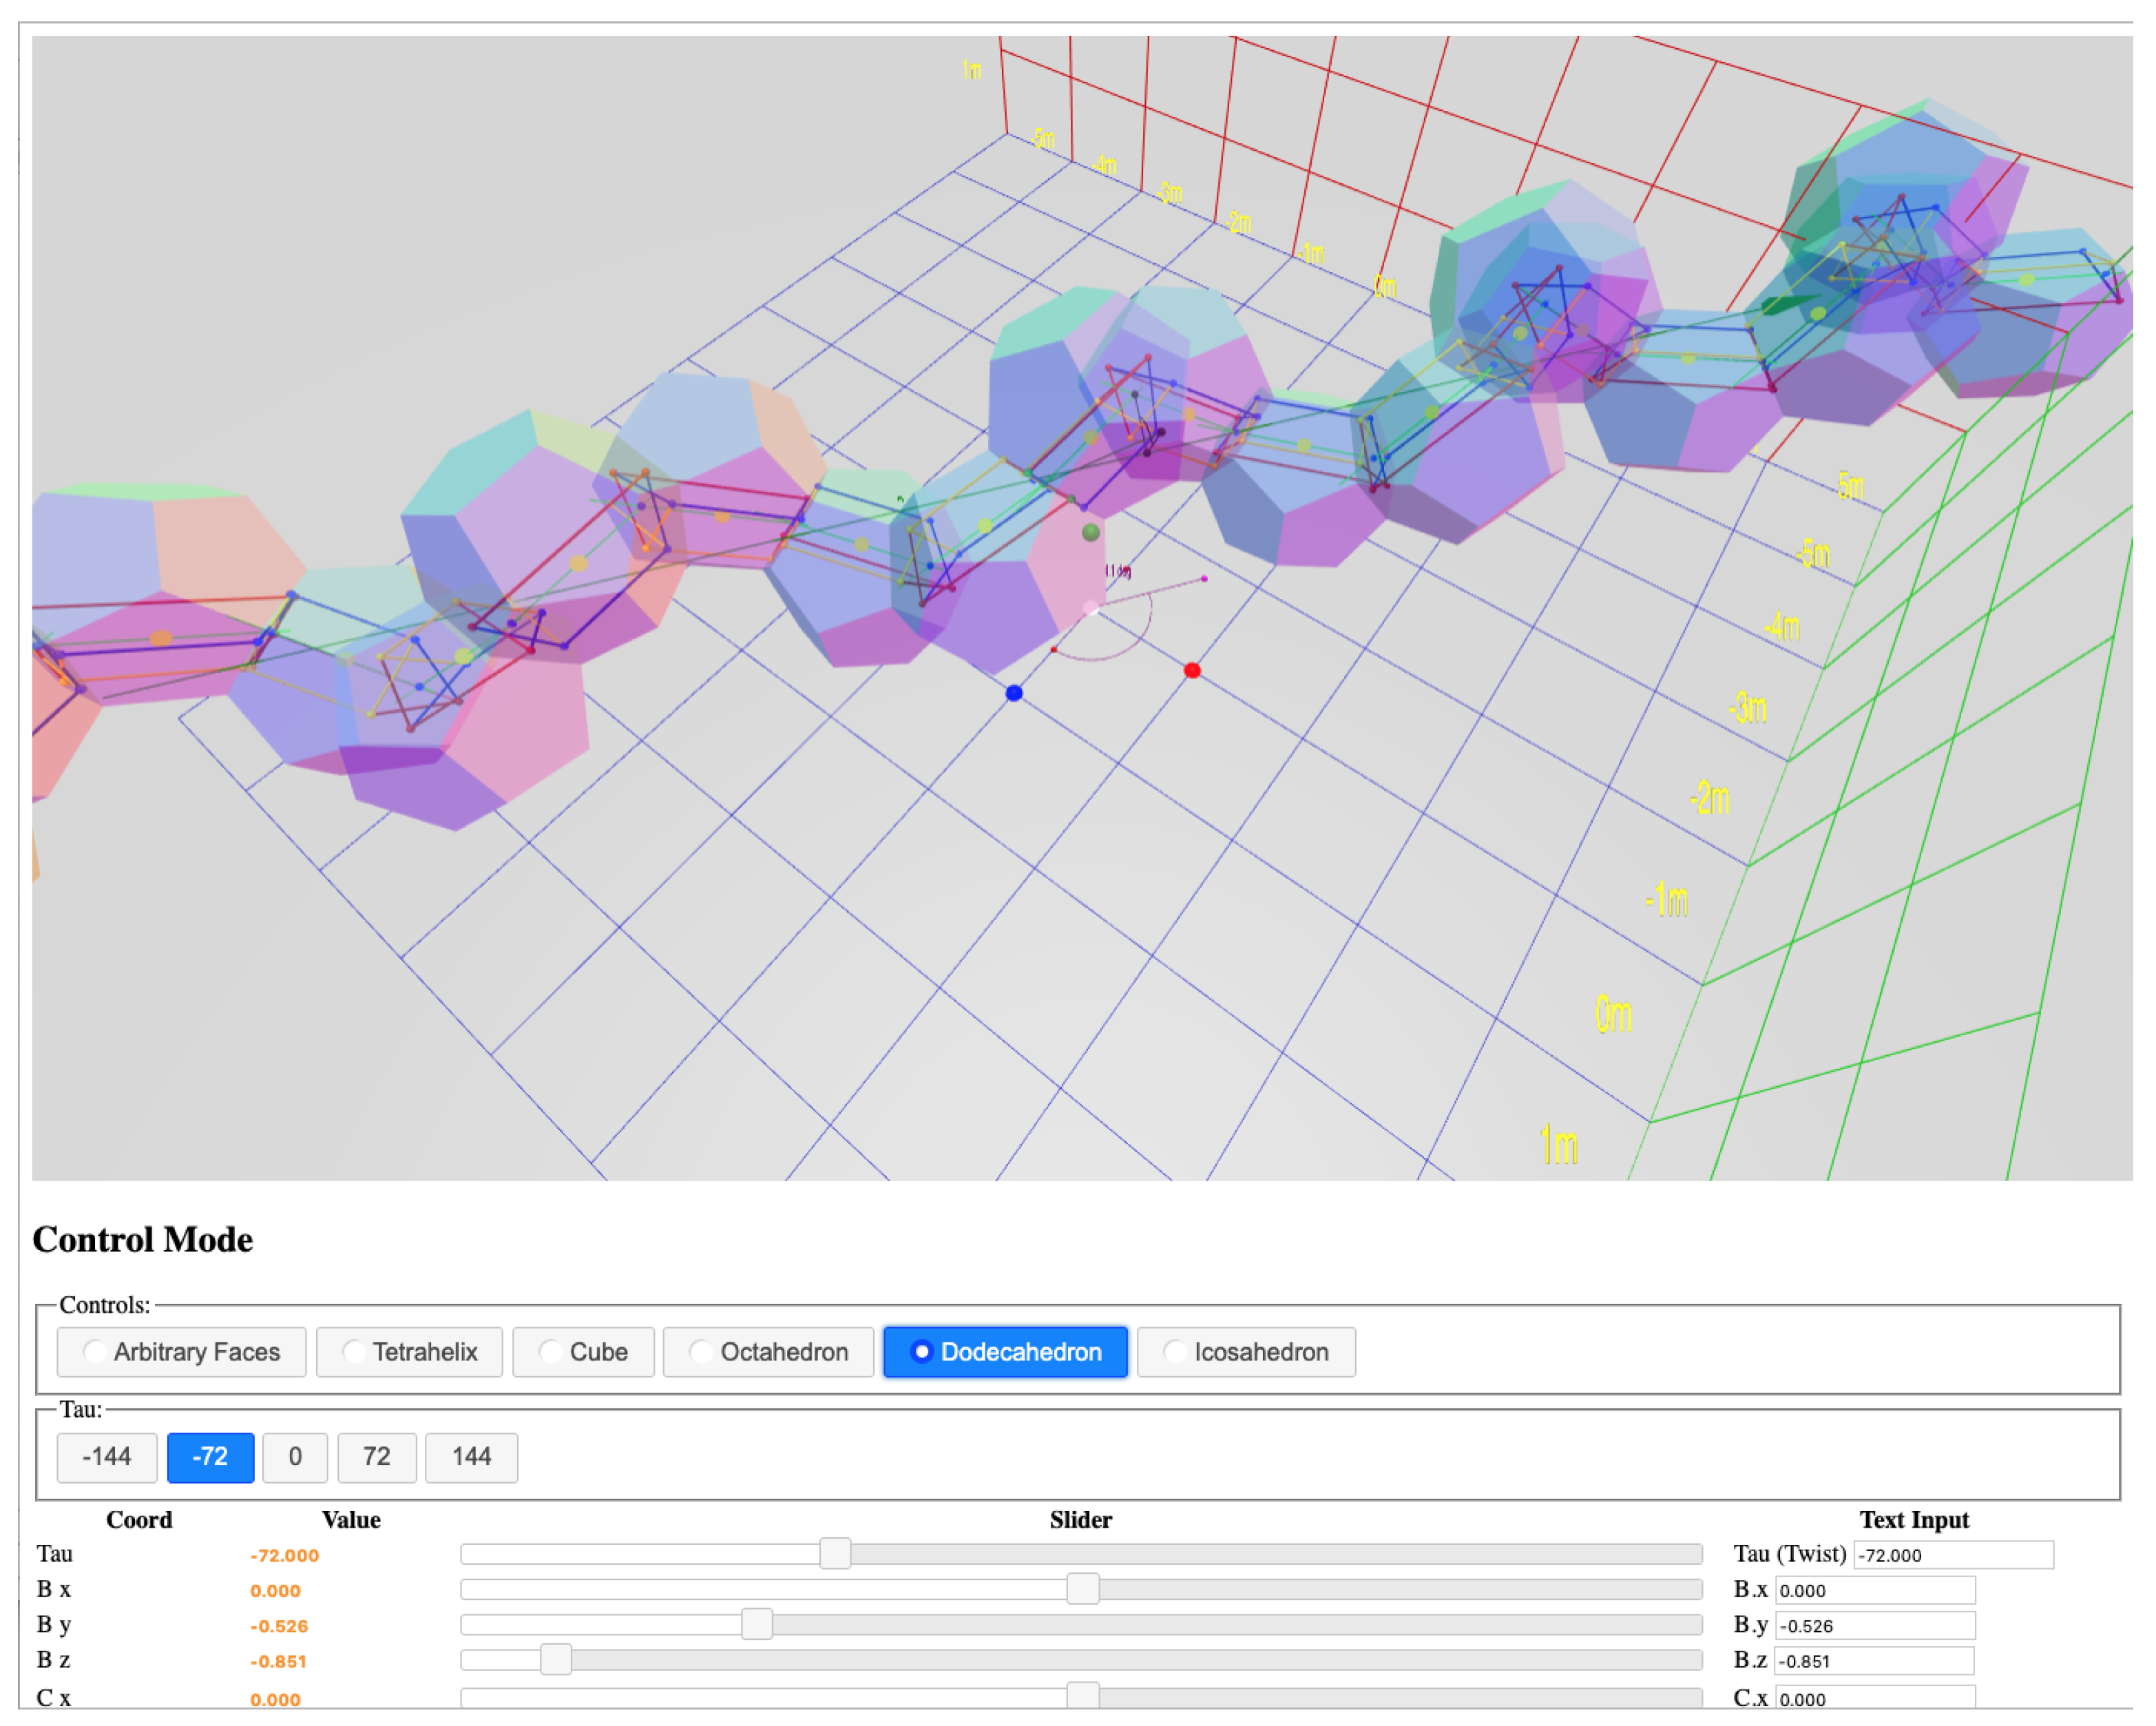
Task: Select the Cube radio button
Action: point(583,1352)
